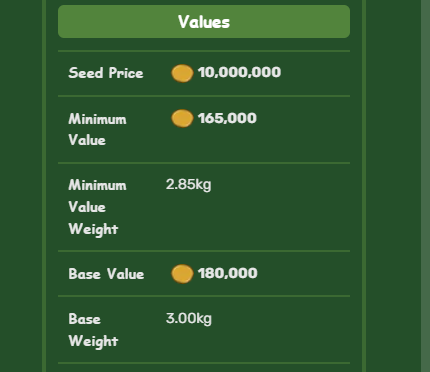Click the 165,000 minimum value amount
Screen dimensions: 430x372
(x=227, y=118)
